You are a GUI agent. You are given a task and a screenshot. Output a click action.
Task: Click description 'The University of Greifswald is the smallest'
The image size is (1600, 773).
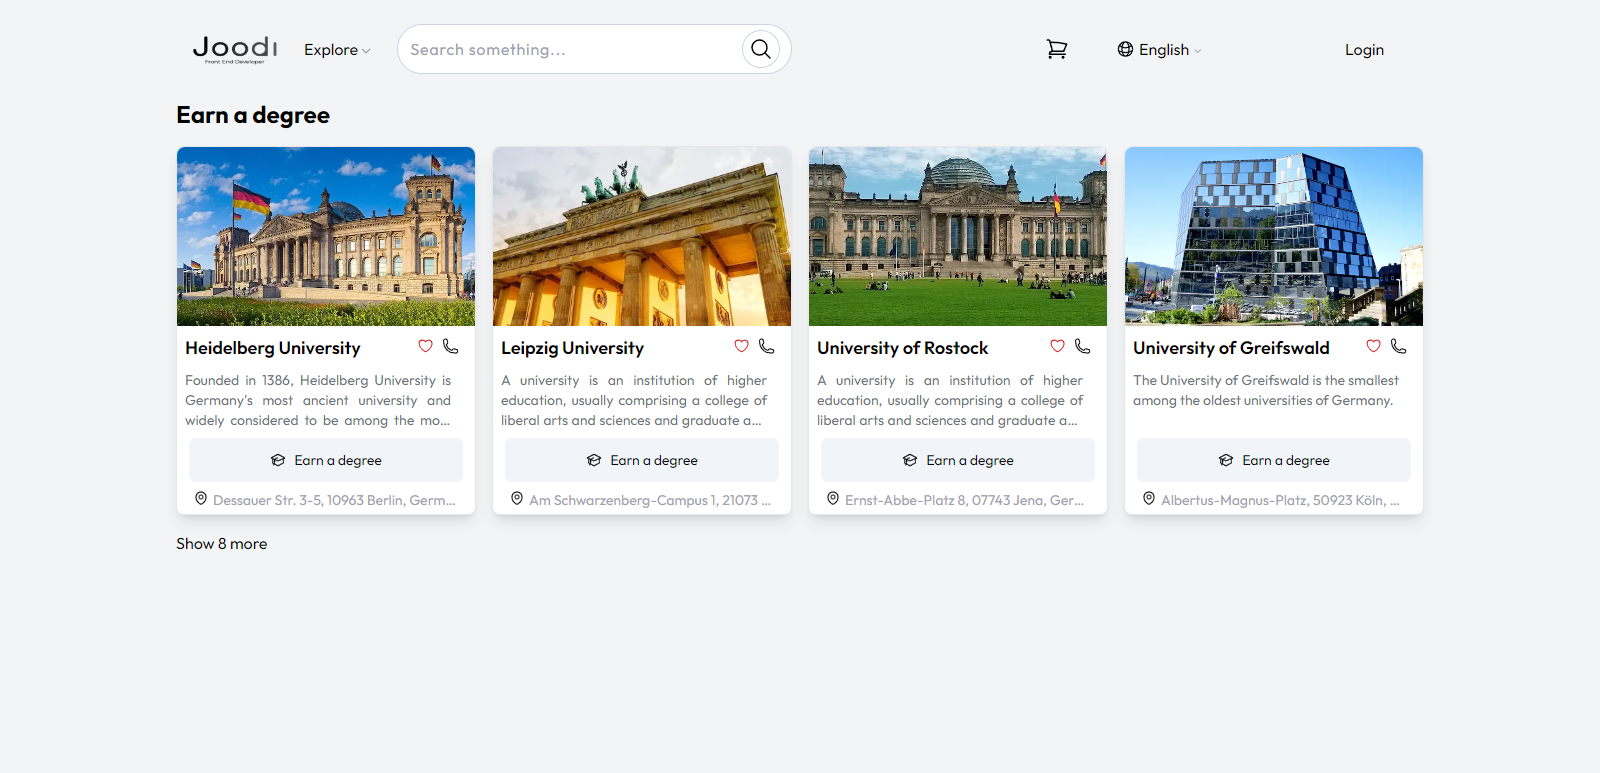(x=1266, y=390)
